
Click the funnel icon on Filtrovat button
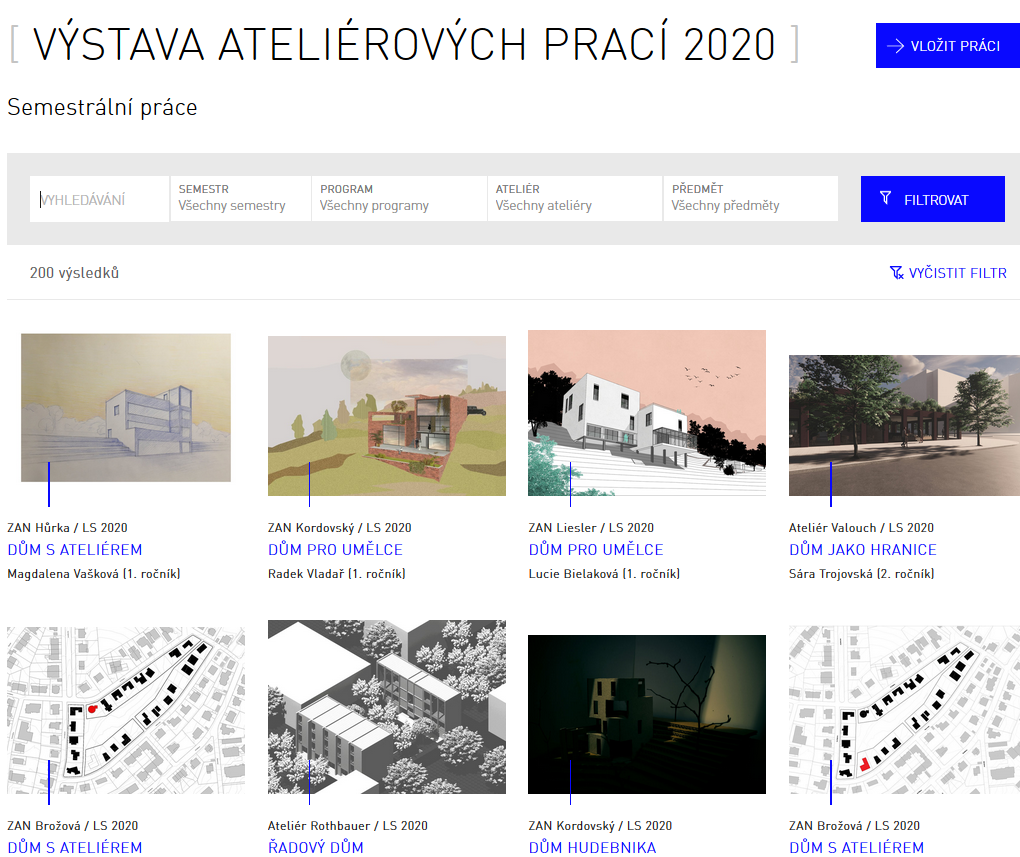click(885, 198)
